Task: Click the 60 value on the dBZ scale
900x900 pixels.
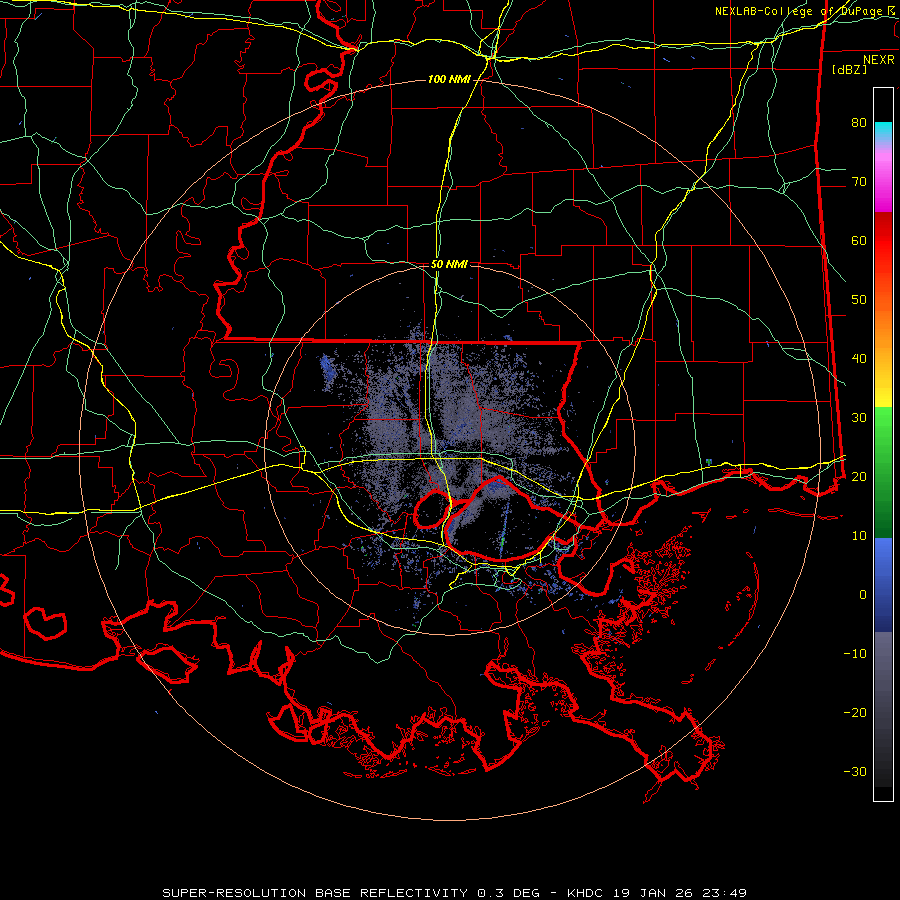Action: point(859,240)
